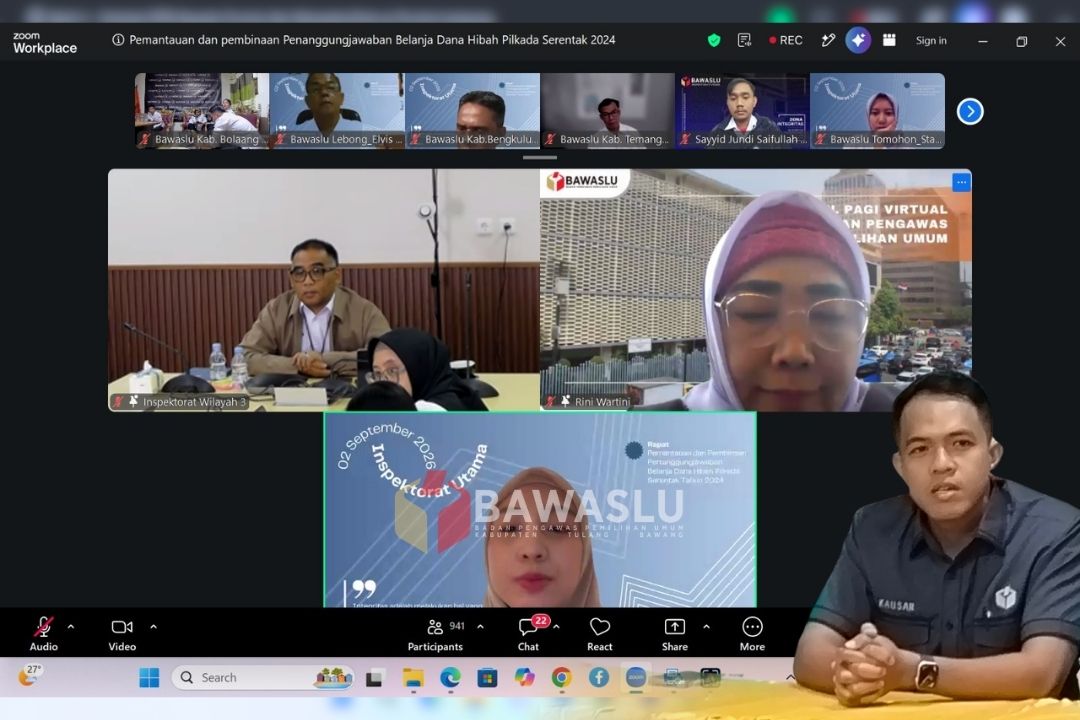Open the AI Companion sparkle icon
This screenshot has width=1080, height=720.
(858, 41)
